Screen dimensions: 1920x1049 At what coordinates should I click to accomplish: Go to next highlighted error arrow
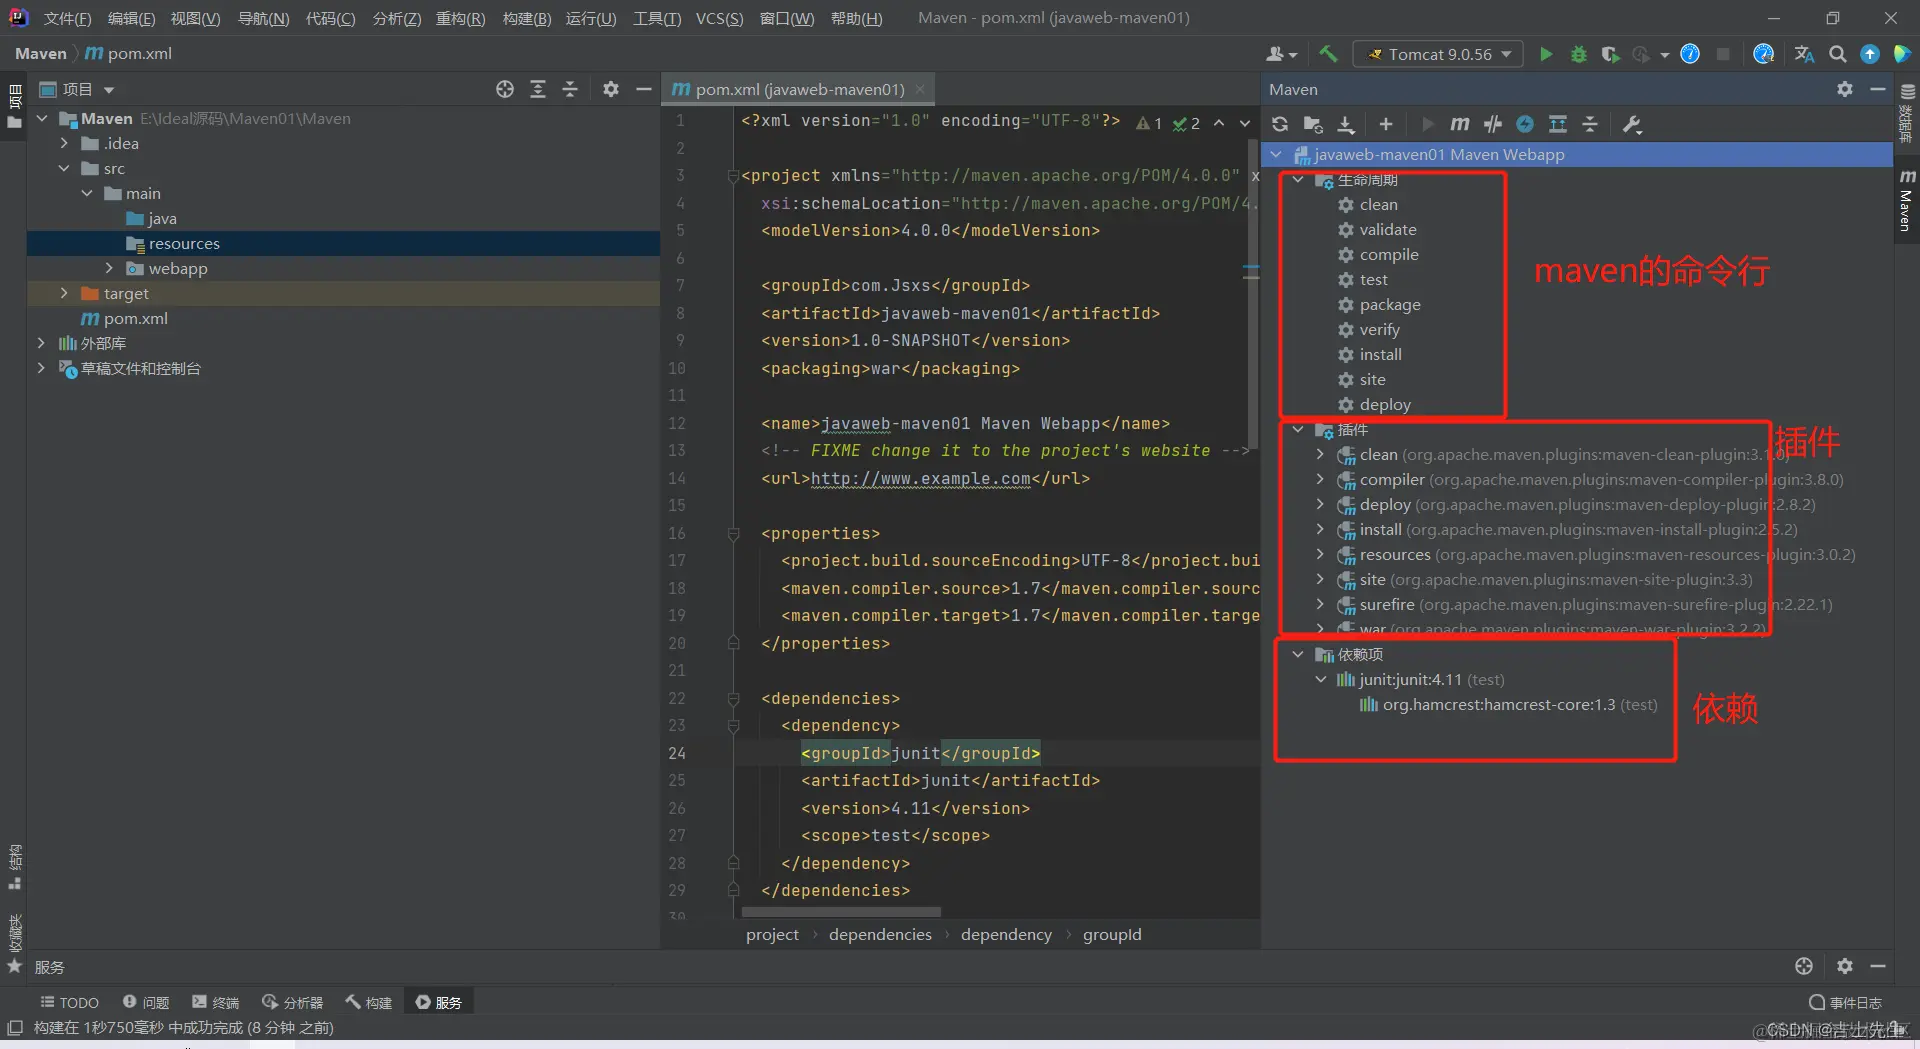(x=1245, y=123)
